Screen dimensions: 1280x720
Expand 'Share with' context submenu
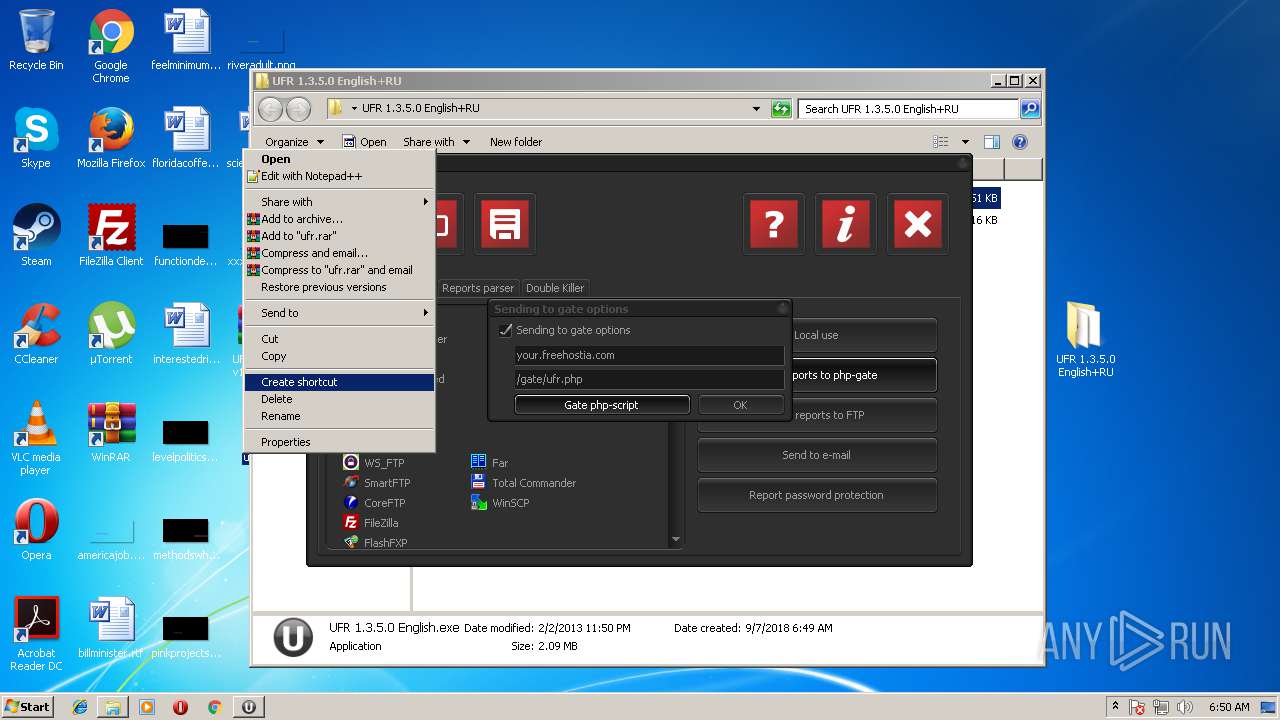point(339,202)
